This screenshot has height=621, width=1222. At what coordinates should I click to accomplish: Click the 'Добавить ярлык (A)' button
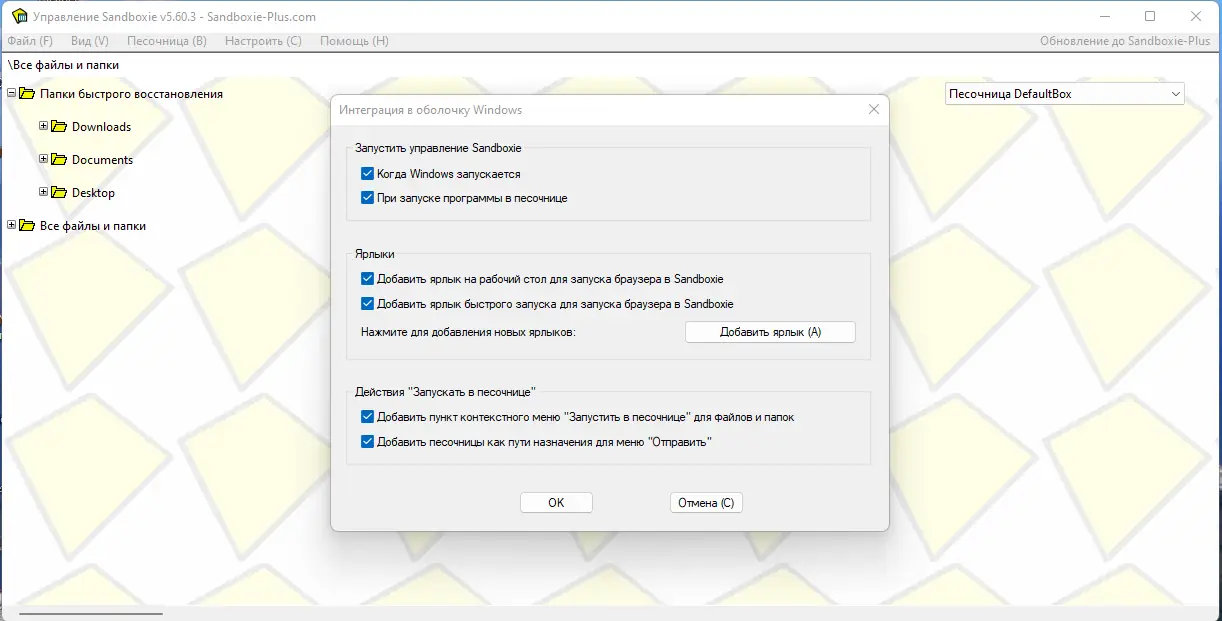click(770, 332)
